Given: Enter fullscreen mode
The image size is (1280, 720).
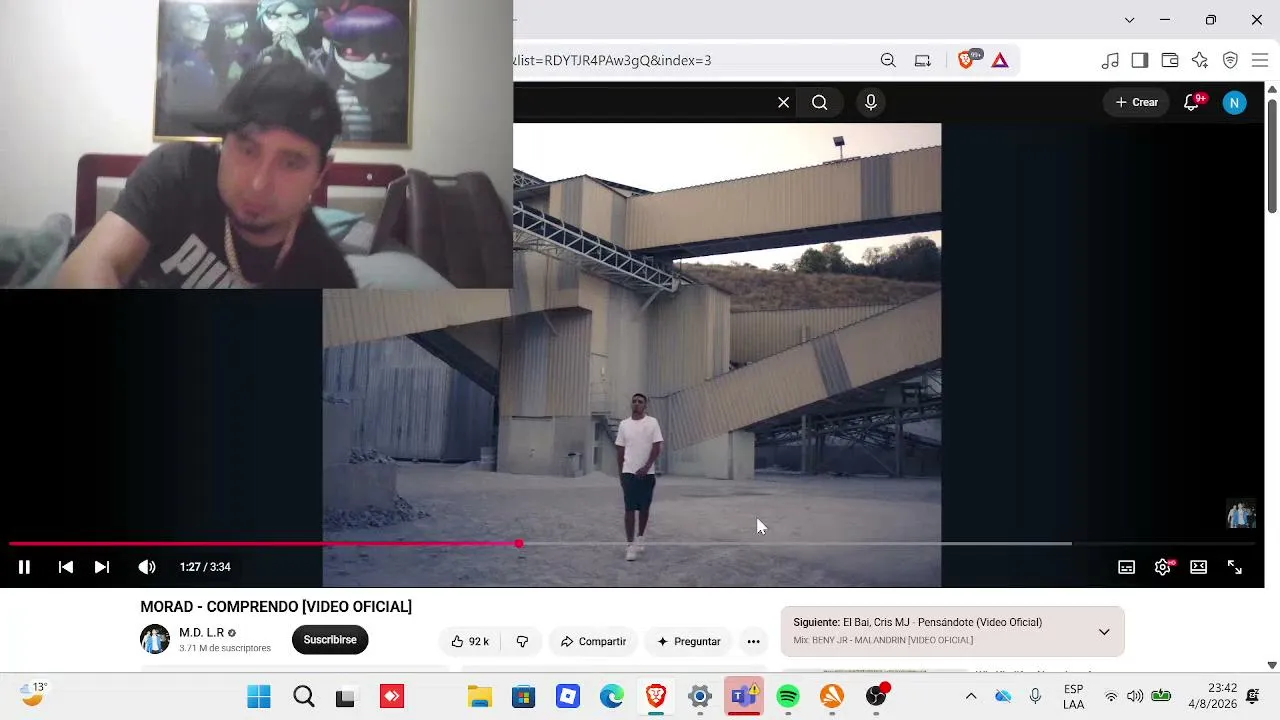Looking at the screenshot, I should point(1235,567).
